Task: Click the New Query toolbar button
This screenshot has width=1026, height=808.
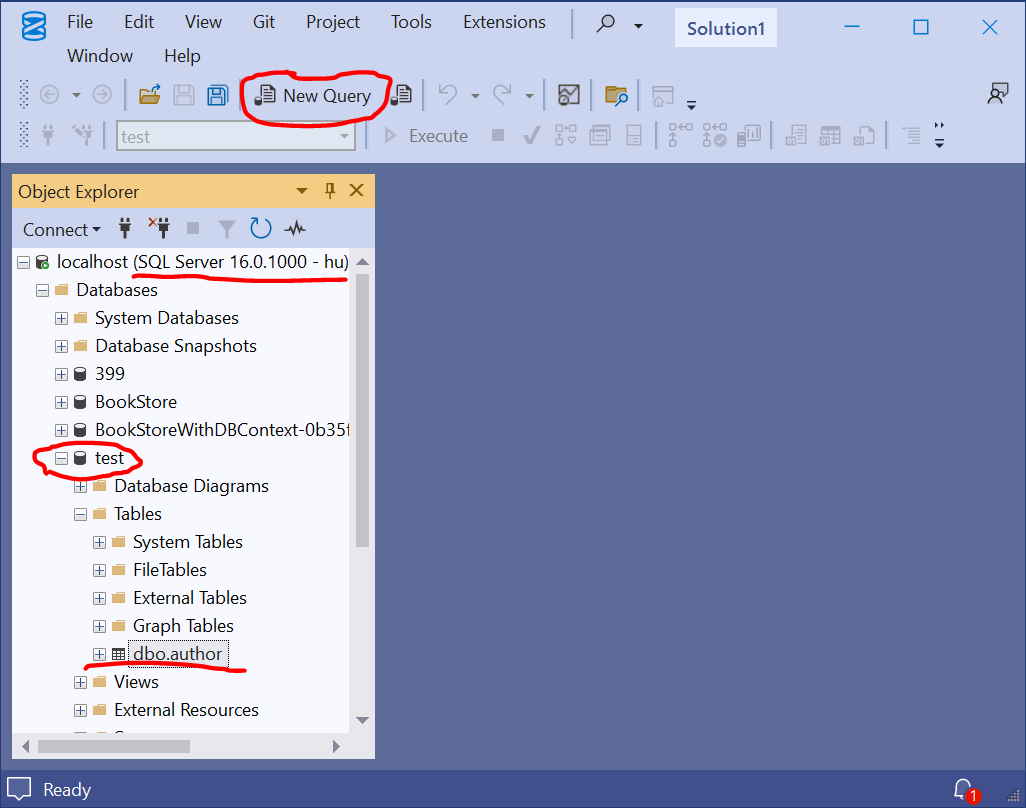Action: [313, 96]
